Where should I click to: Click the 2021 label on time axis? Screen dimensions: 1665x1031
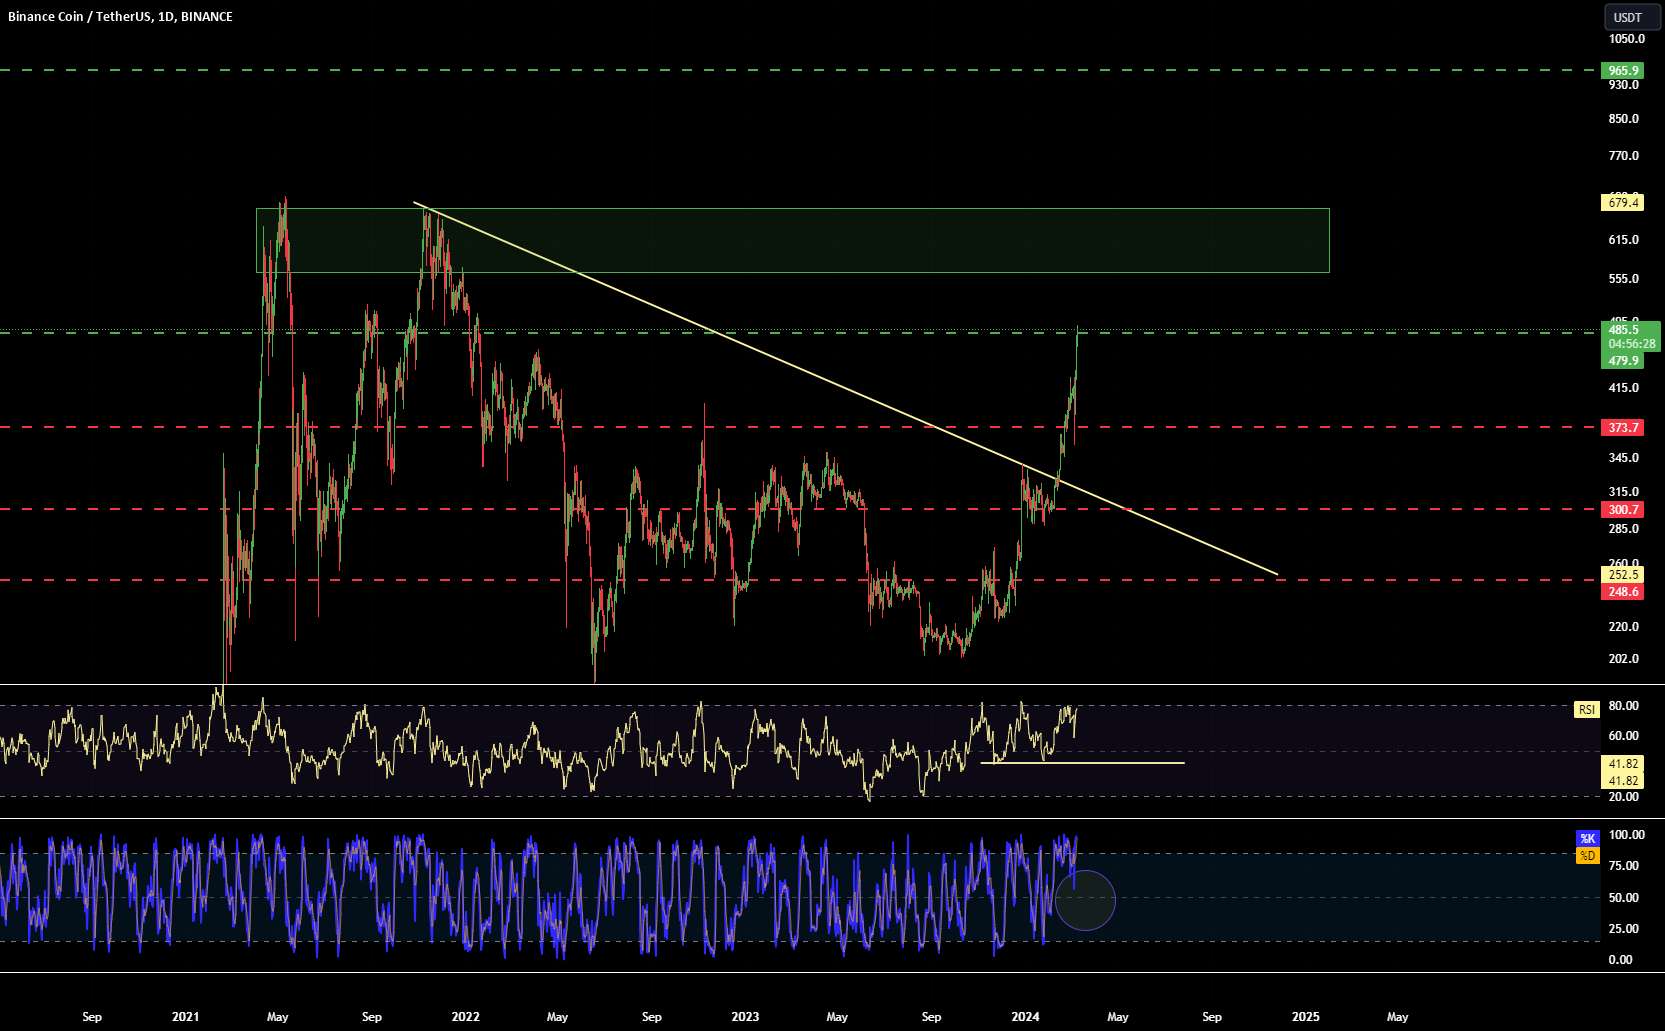(185, 1017)
